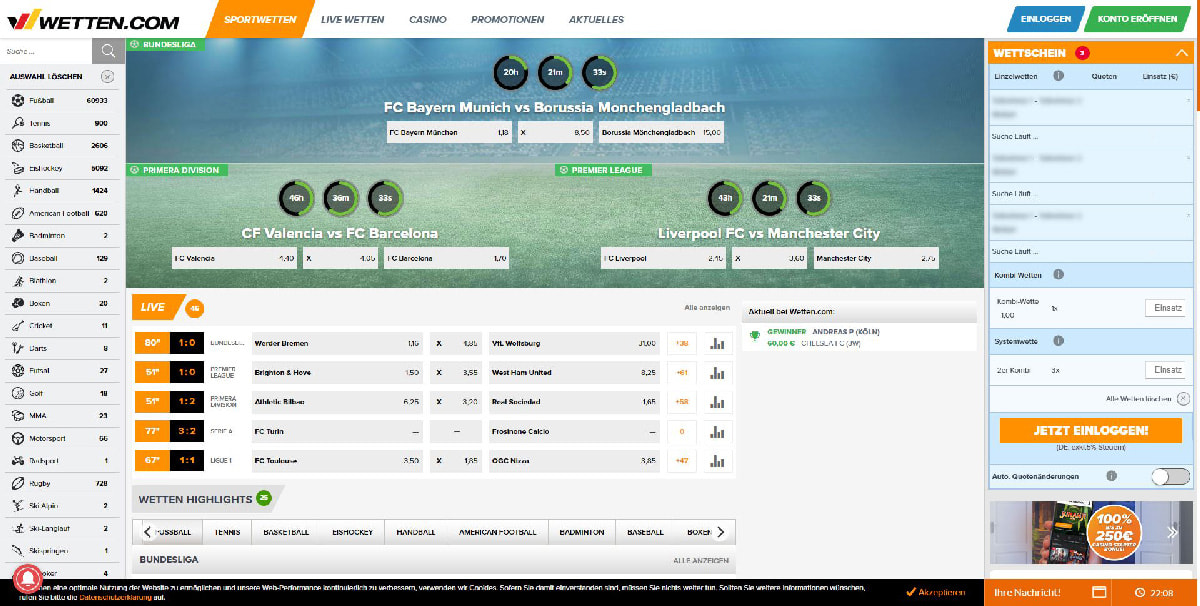
Task: Clear selection with Auswahl löschen X icon
Action: coord(107,77)
